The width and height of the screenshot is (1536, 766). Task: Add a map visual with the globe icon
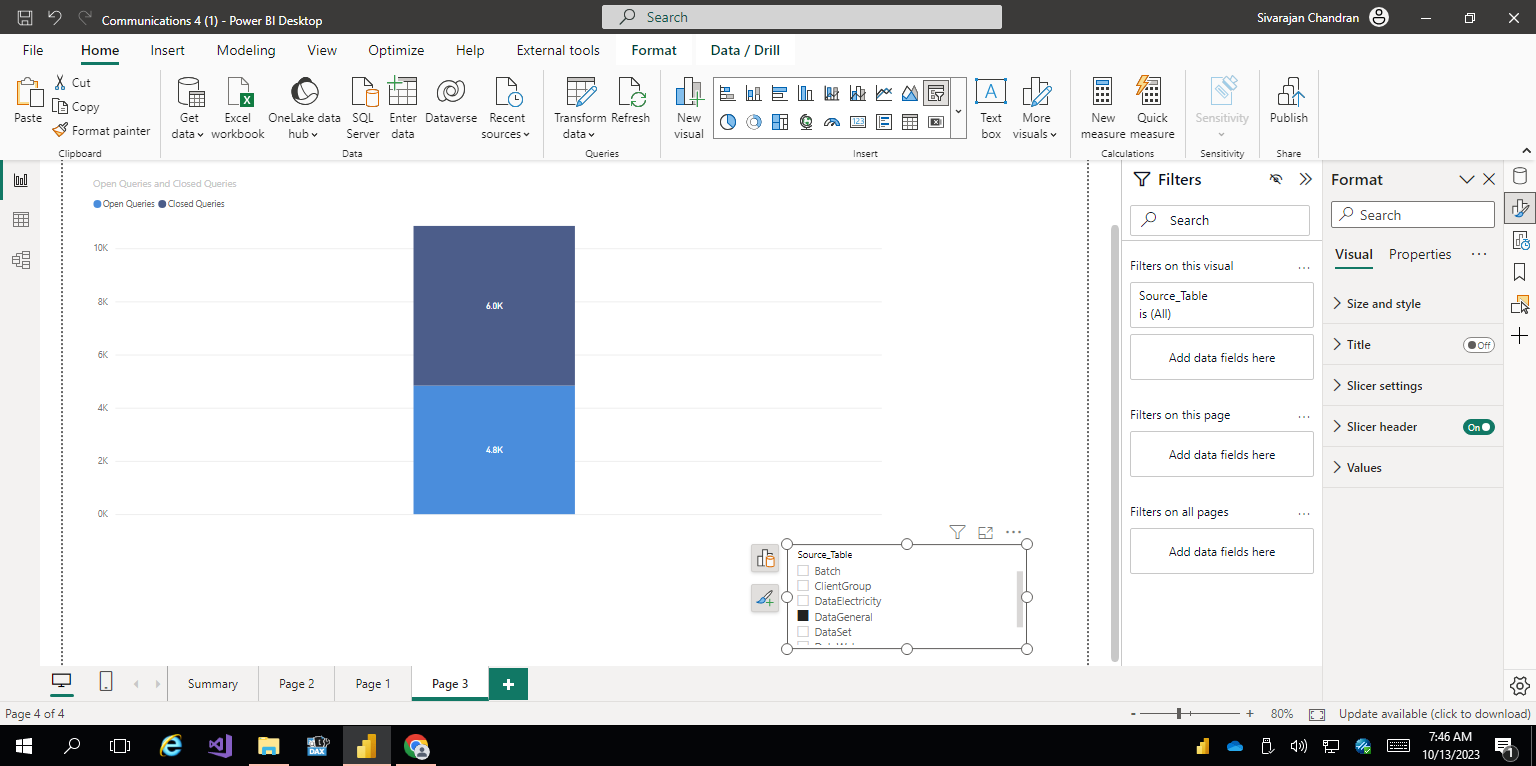coord(806,122)
